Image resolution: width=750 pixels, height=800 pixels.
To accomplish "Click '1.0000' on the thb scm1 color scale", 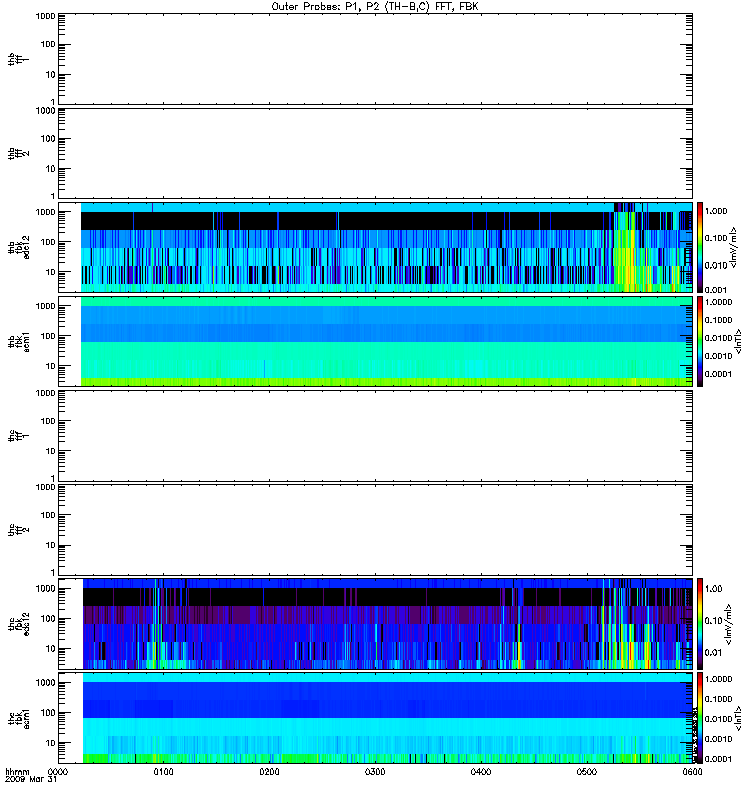I will 718,302.
